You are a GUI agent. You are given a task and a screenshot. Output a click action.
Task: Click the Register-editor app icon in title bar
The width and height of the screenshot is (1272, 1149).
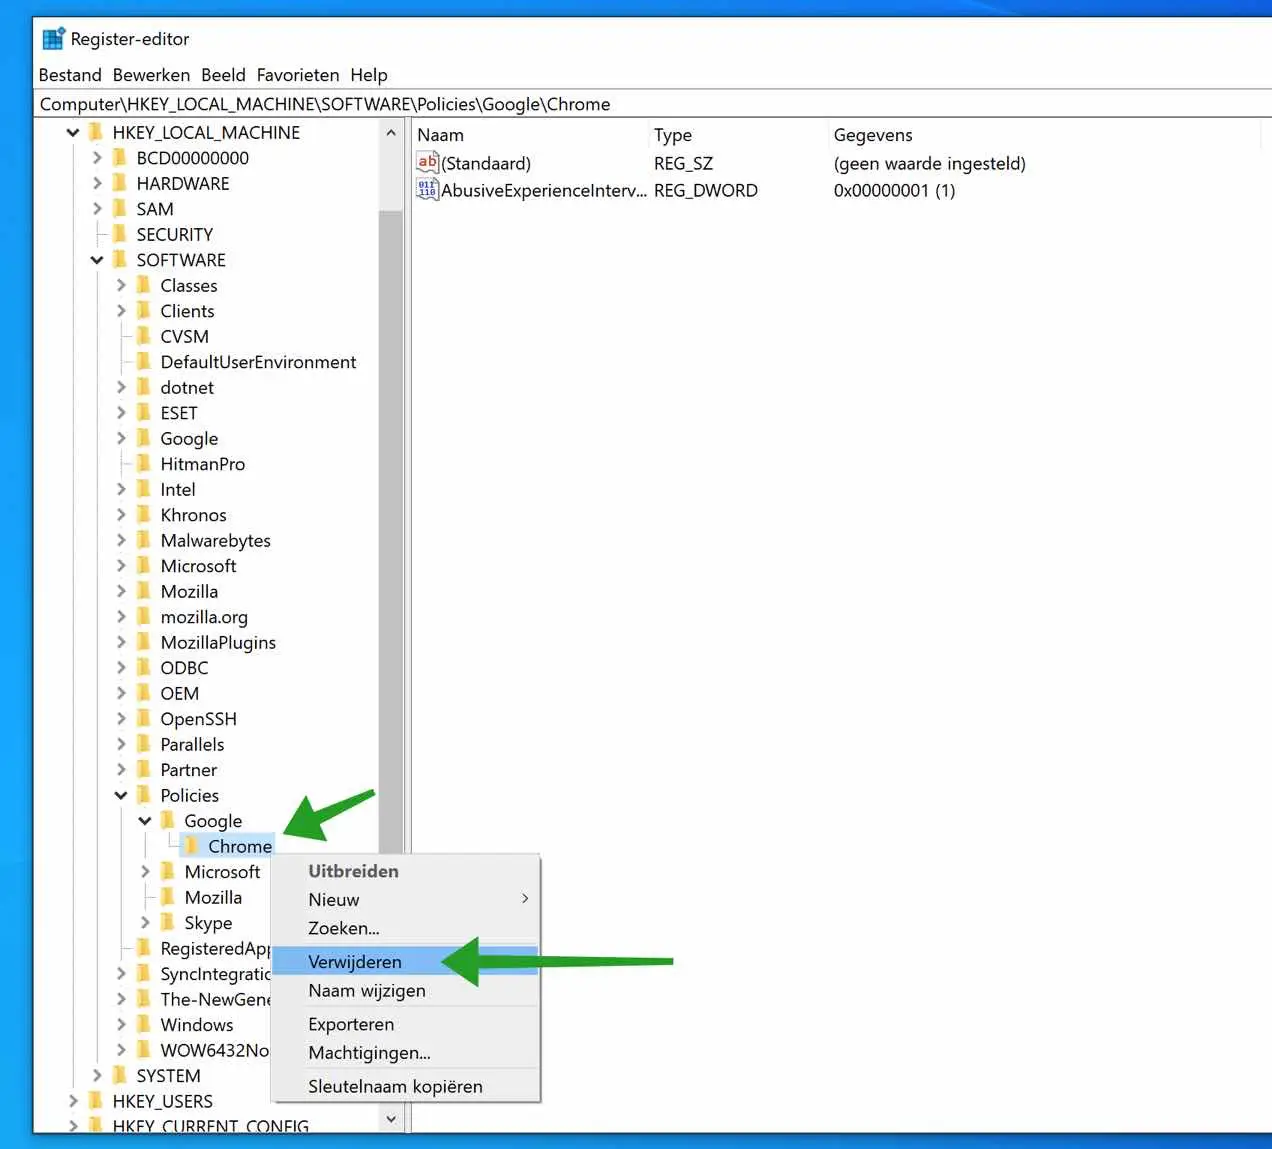click(53, 39)
